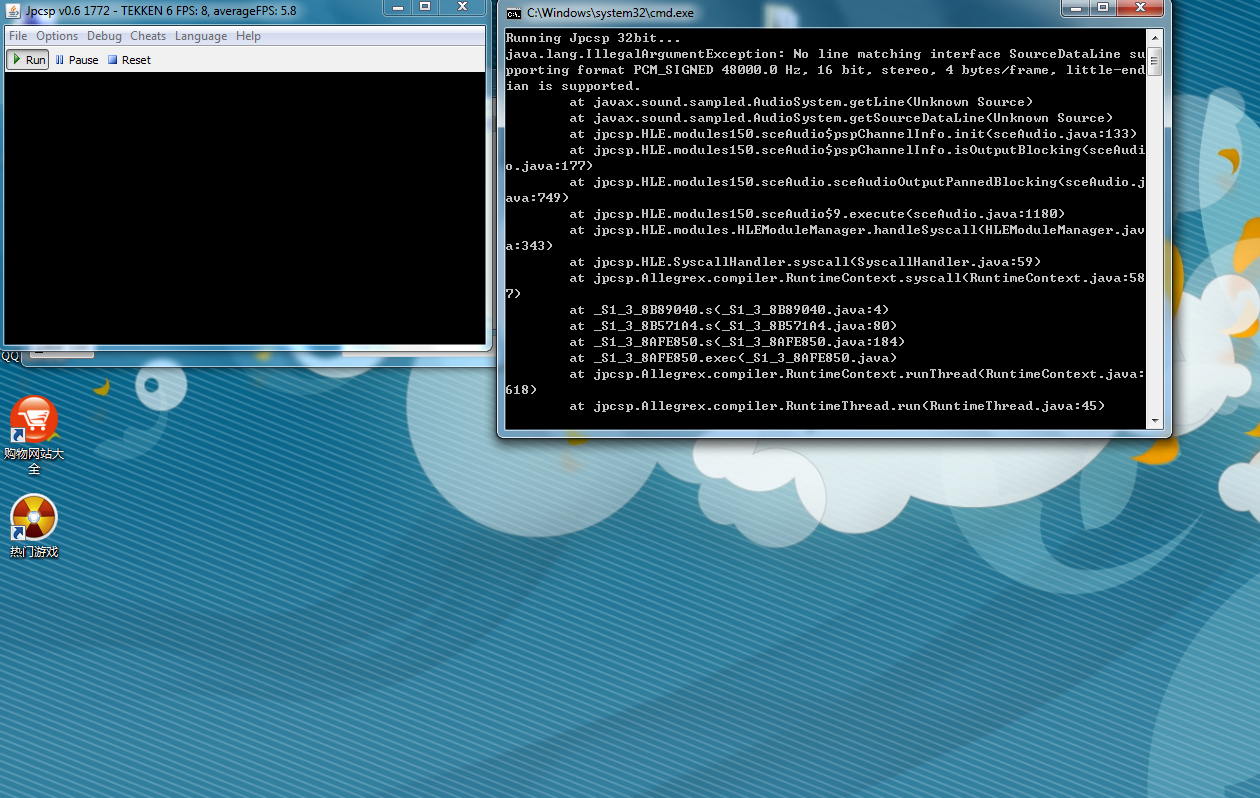
Task: Open the Cheats menu in Jpcsp
Action: tap(148, 36)
